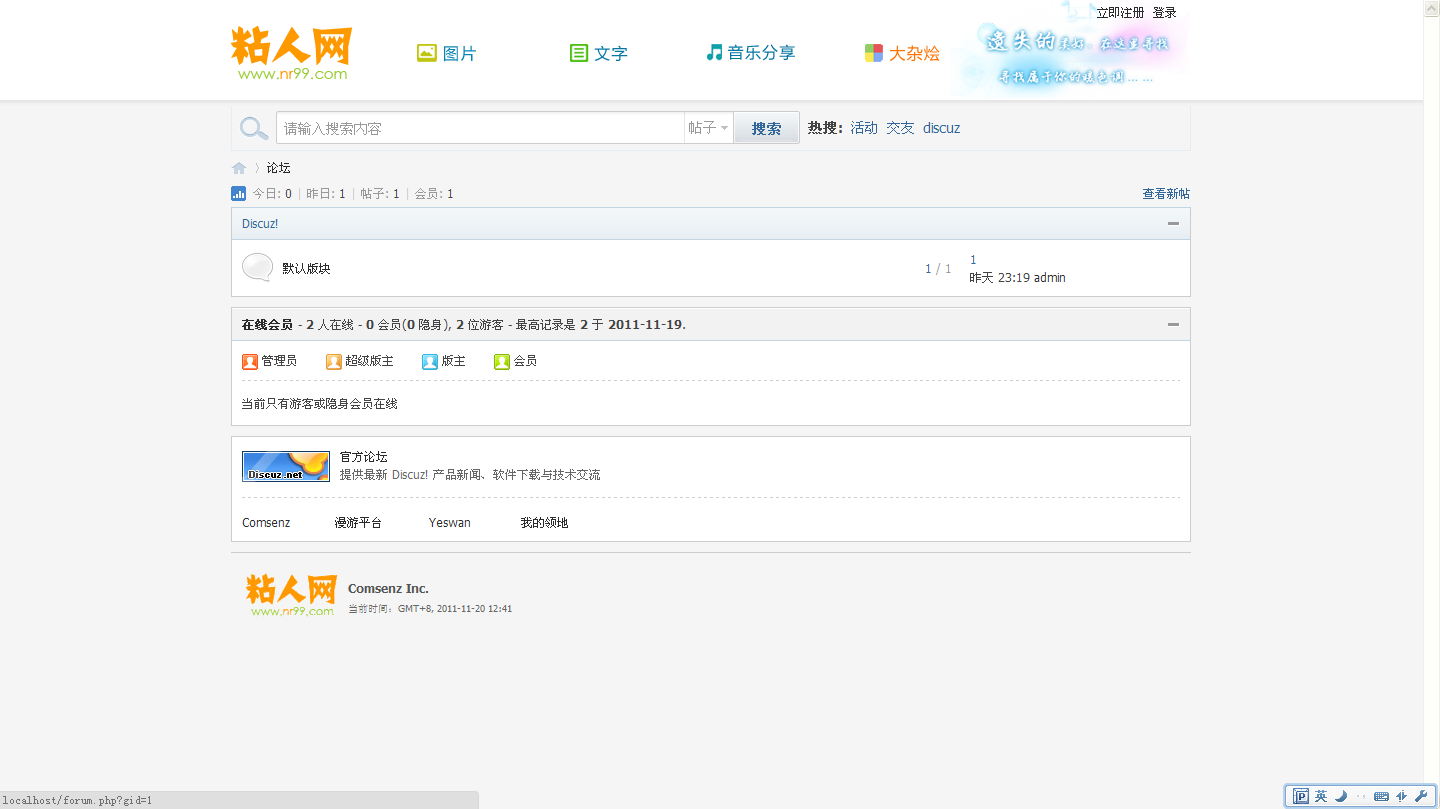Click the green 会员 member icon

(502, 361)
